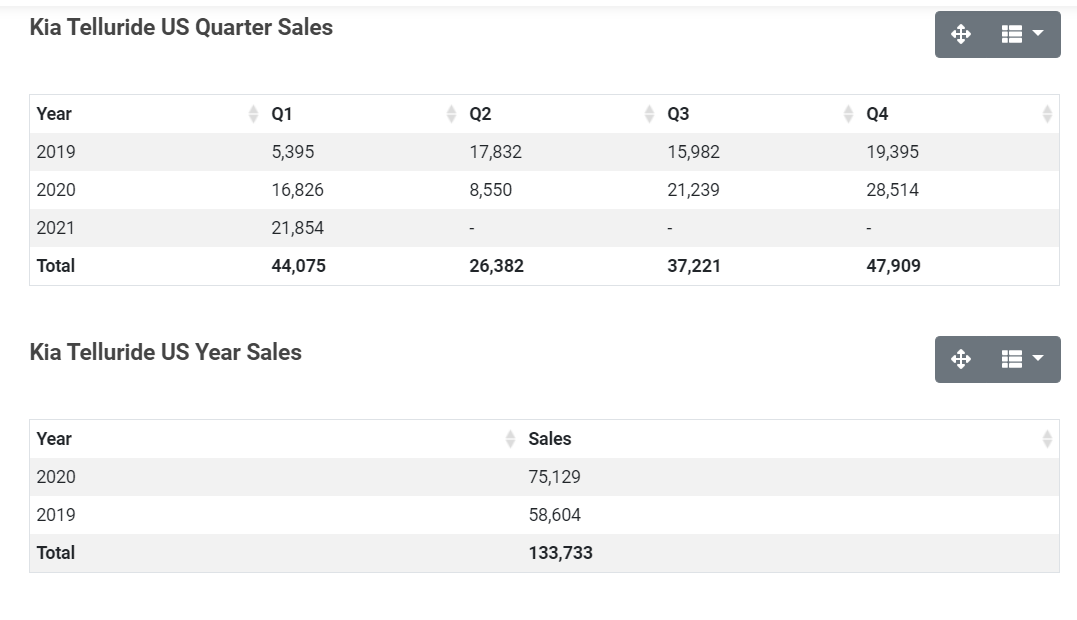The width and height of the screenshot is (1077, 620).
Task: Select the 2021 row in Quarter Sales table
Action: [56, 228]
